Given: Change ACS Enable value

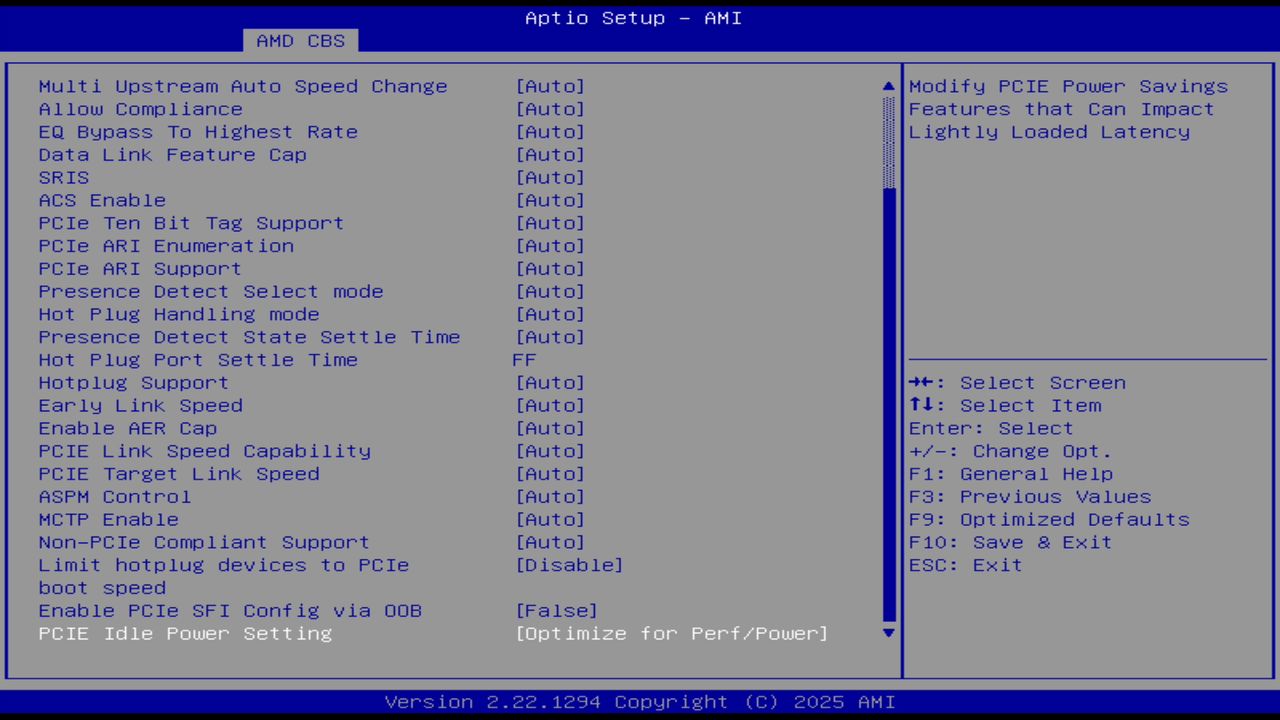Looking at the screenshot, I should (550, 200).
